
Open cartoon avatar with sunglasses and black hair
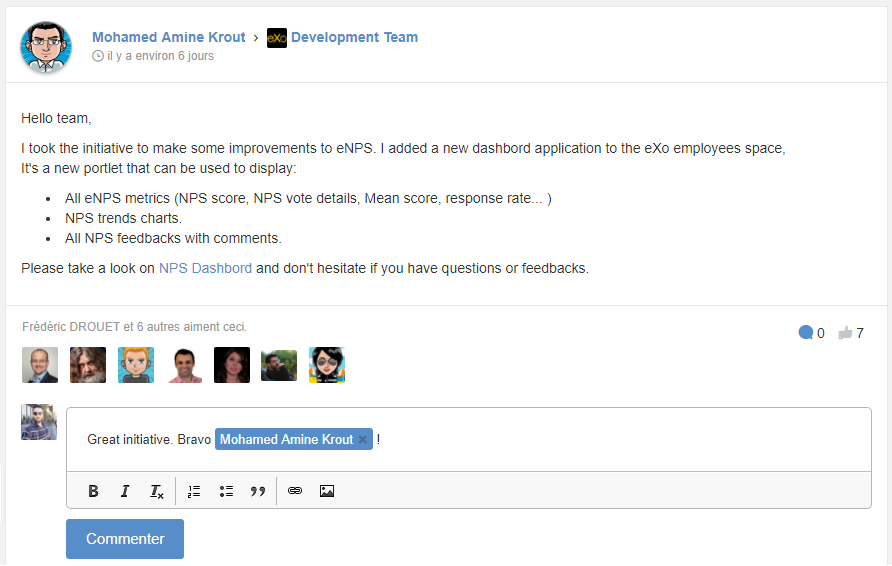pyautogui.click(x=327, y=365)
